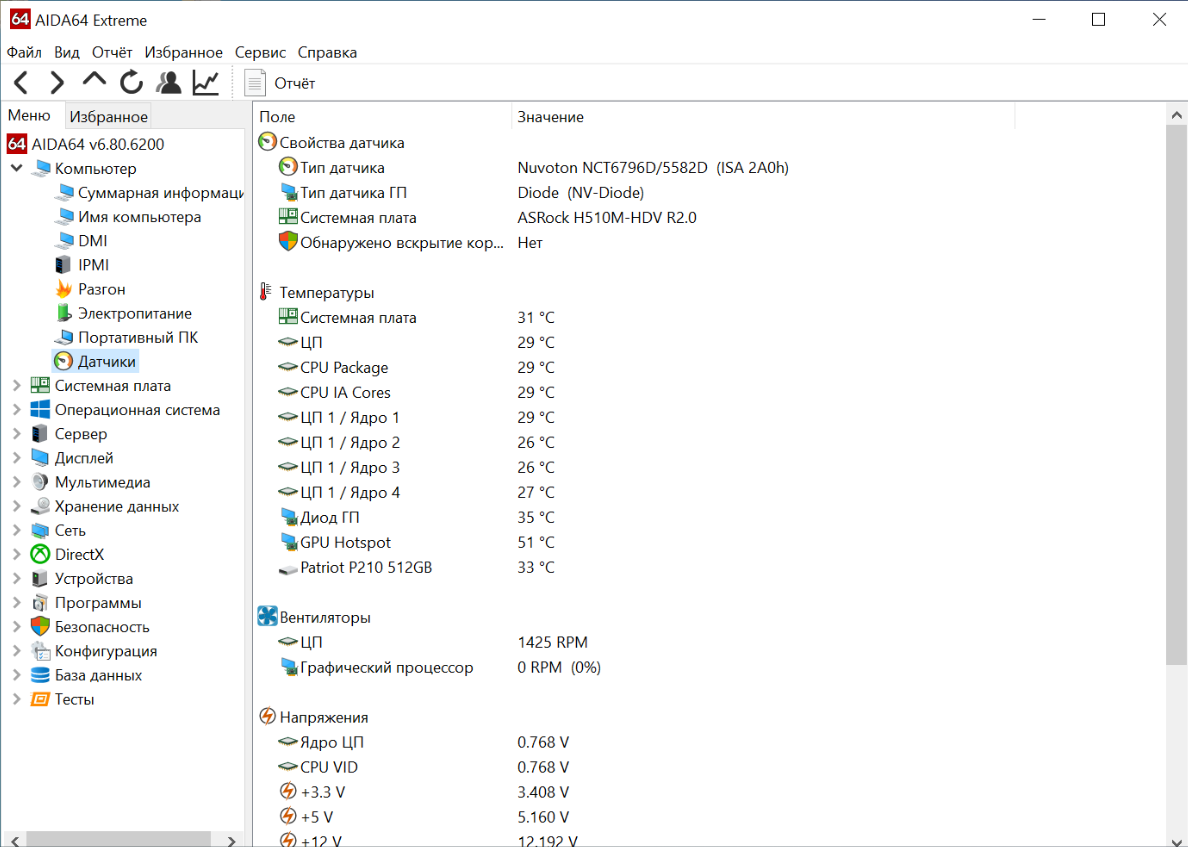
Task: Click the База данных database icon
Action: (40, 675)
